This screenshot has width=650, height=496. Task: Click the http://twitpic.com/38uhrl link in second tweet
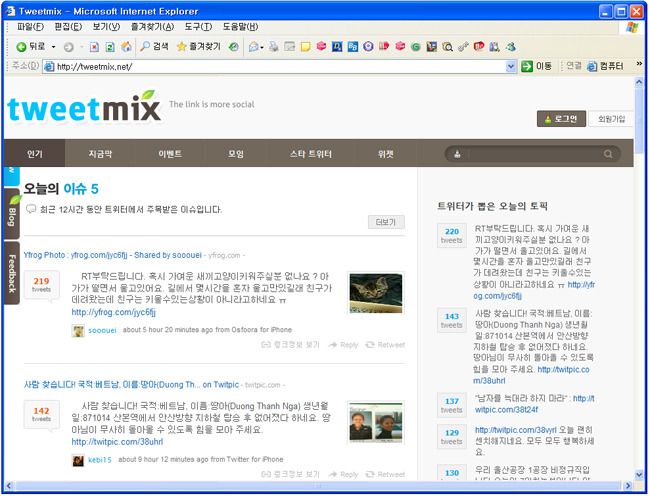click(x=117, y=442)
